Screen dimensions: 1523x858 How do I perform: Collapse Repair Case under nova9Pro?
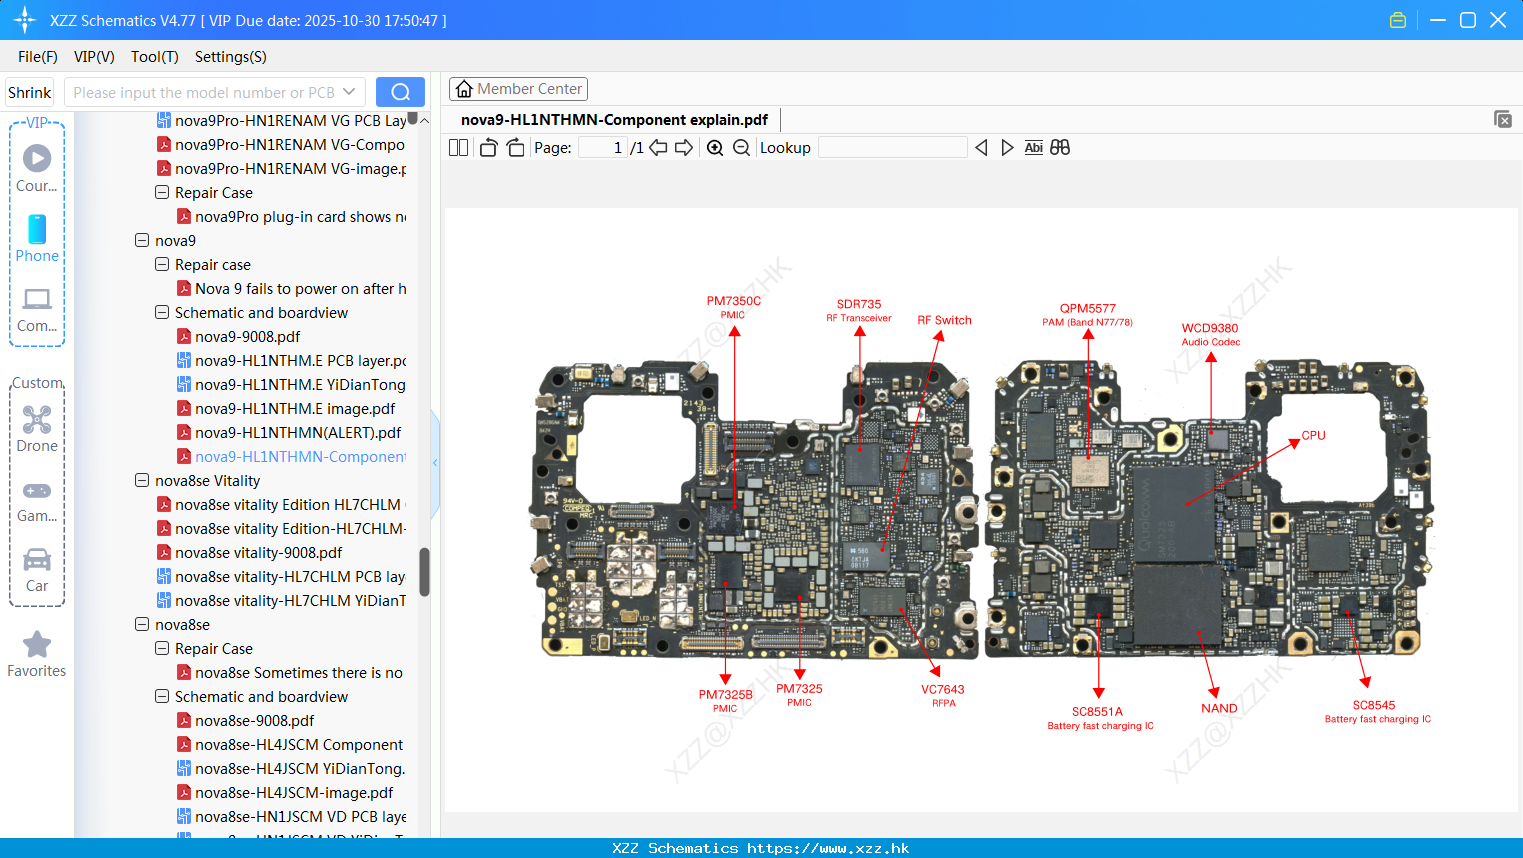point(162,192)
